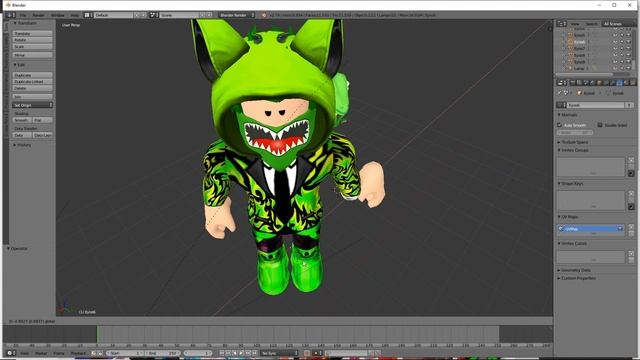Open the Window menu
The image size is (640, 360).
point(58,15)
